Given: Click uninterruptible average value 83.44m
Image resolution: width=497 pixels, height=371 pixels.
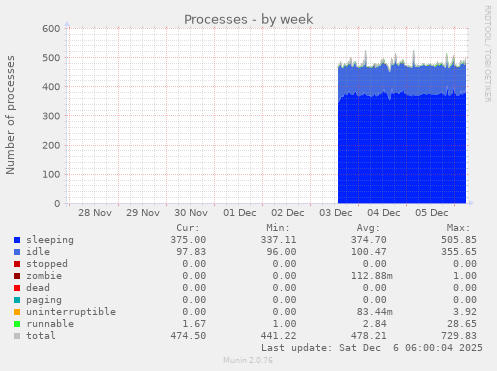Looking at the screenshot, I should (x=375, y=312).
